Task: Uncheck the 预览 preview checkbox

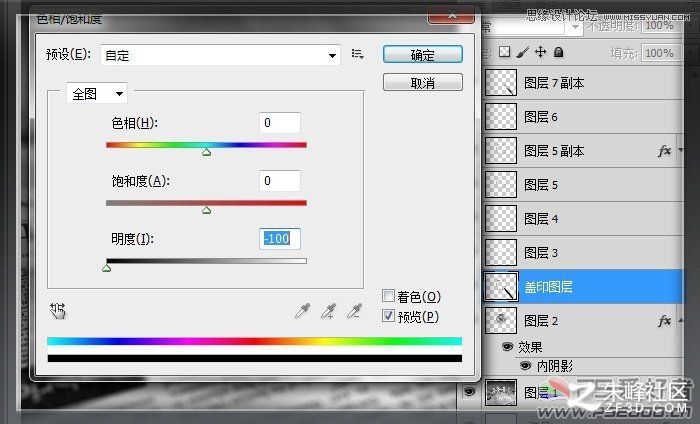Action: [388, 316]
